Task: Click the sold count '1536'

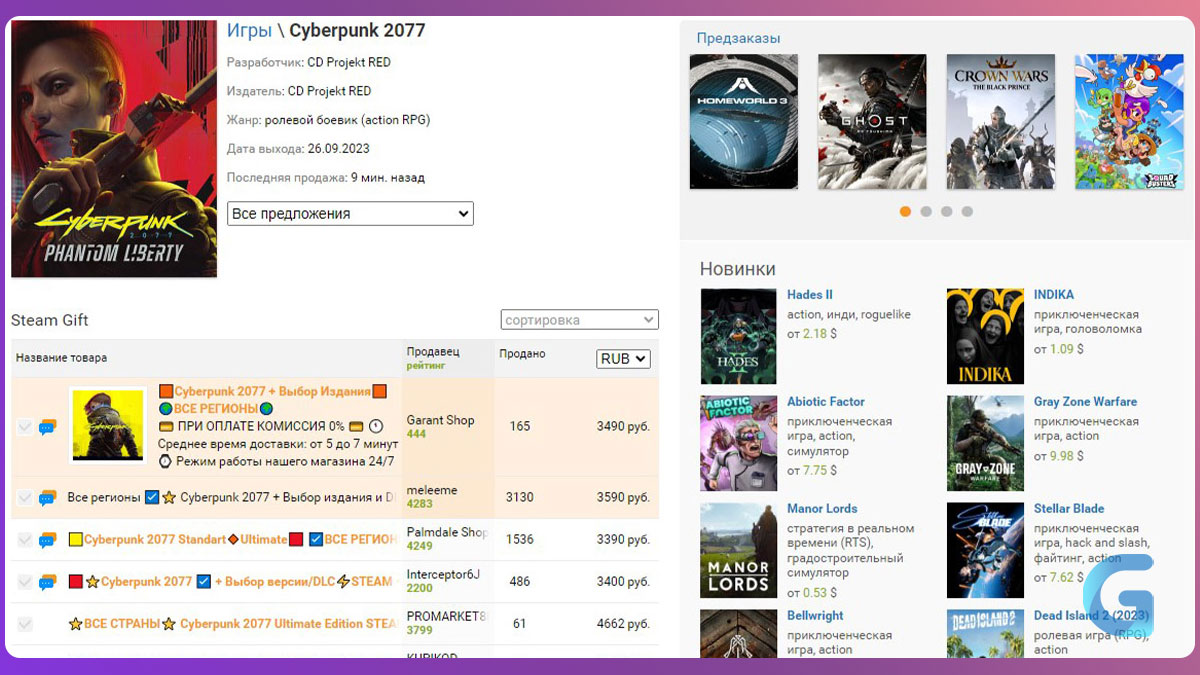Action: point(520,540)
